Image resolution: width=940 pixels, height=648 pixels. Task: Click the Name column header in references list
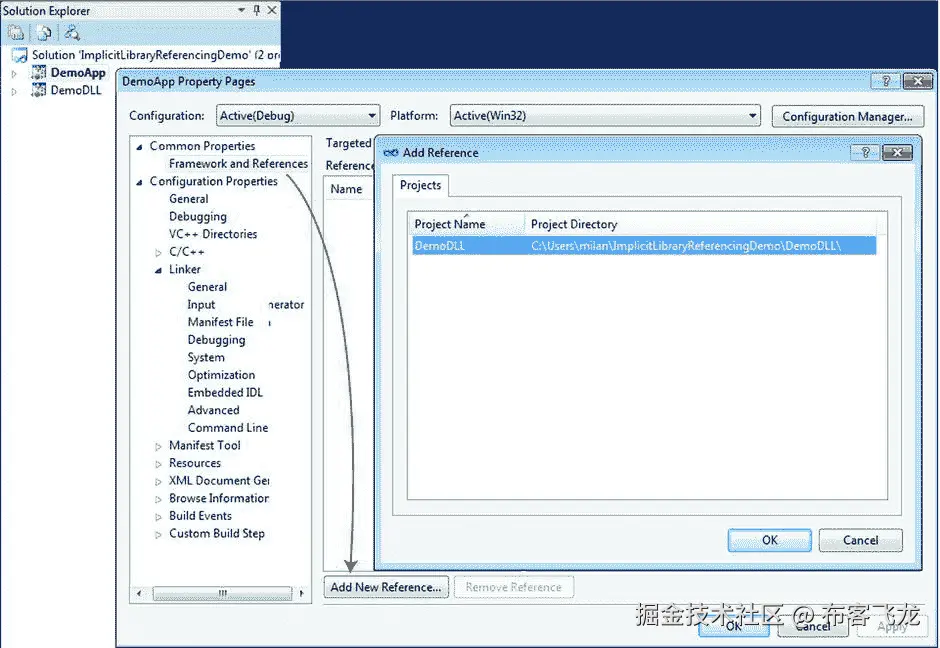tap(347, 189)
